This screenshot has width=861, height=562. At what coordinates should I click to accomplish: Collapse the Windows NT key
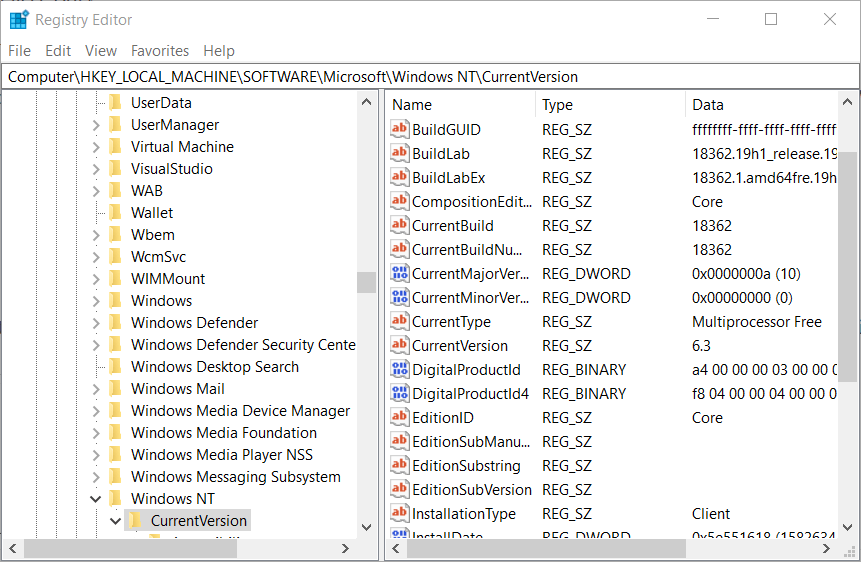(x=96, y=499)
